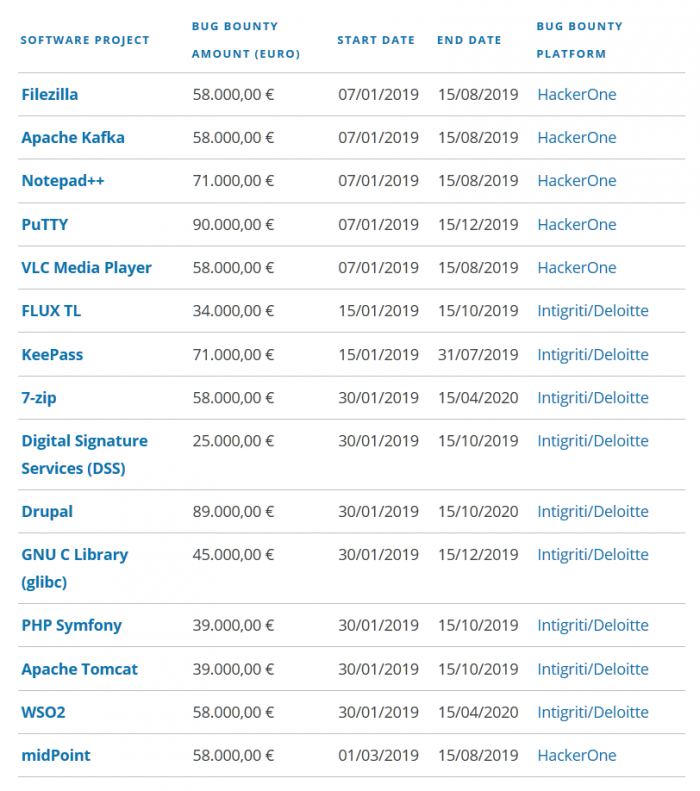Click the FLUX TL project link
The width and height of the screenshot is (700, 791).
(51, 311)
